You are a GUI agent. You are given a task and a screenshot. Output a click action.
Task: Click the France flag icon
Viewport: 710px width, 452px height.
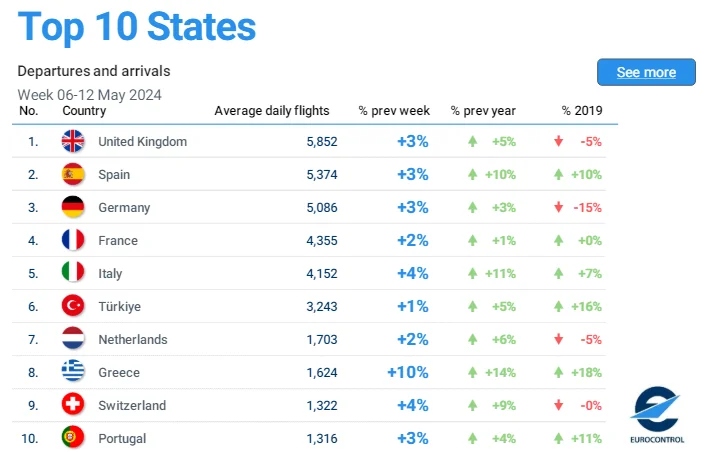73,240
